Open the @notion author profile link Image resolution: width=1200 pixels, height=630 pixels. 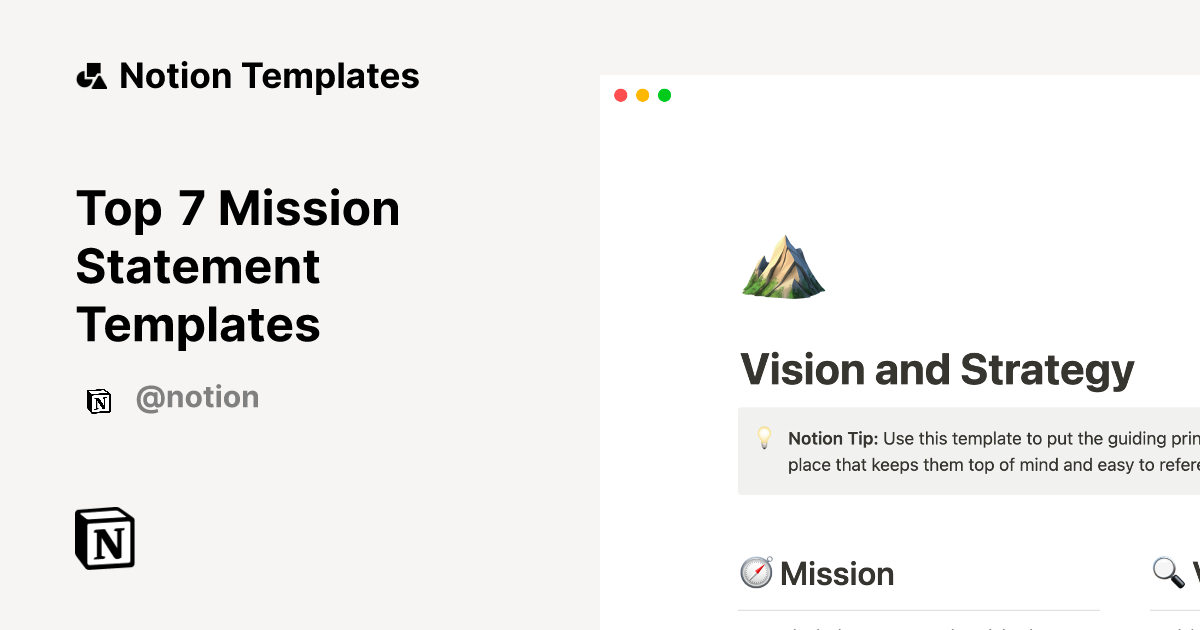point(197,398)
